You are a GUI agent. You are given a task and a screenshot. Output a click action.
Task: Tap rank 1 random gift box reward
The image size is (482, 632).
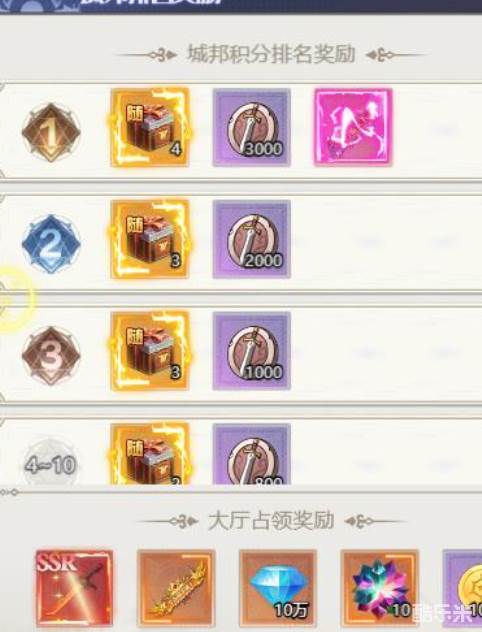(150, 127)
